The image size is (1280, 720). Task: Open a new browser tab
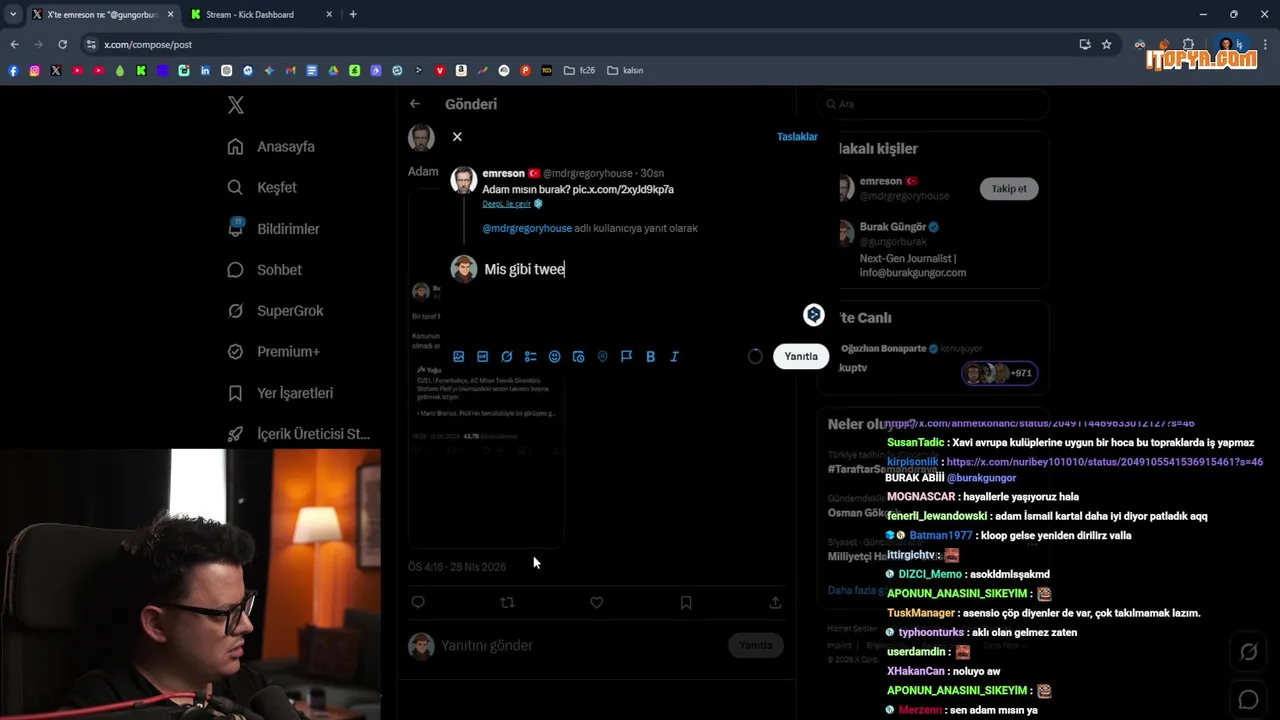353,14
